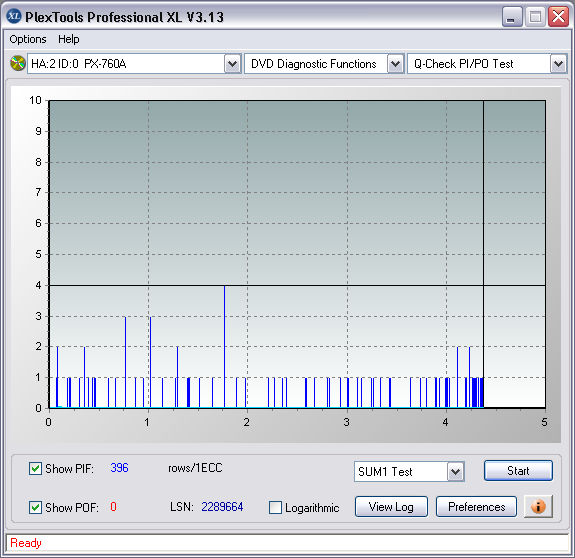Click the Start button
Image resolution: width=575 pixels, height=558 pixels.
(518, 471)
